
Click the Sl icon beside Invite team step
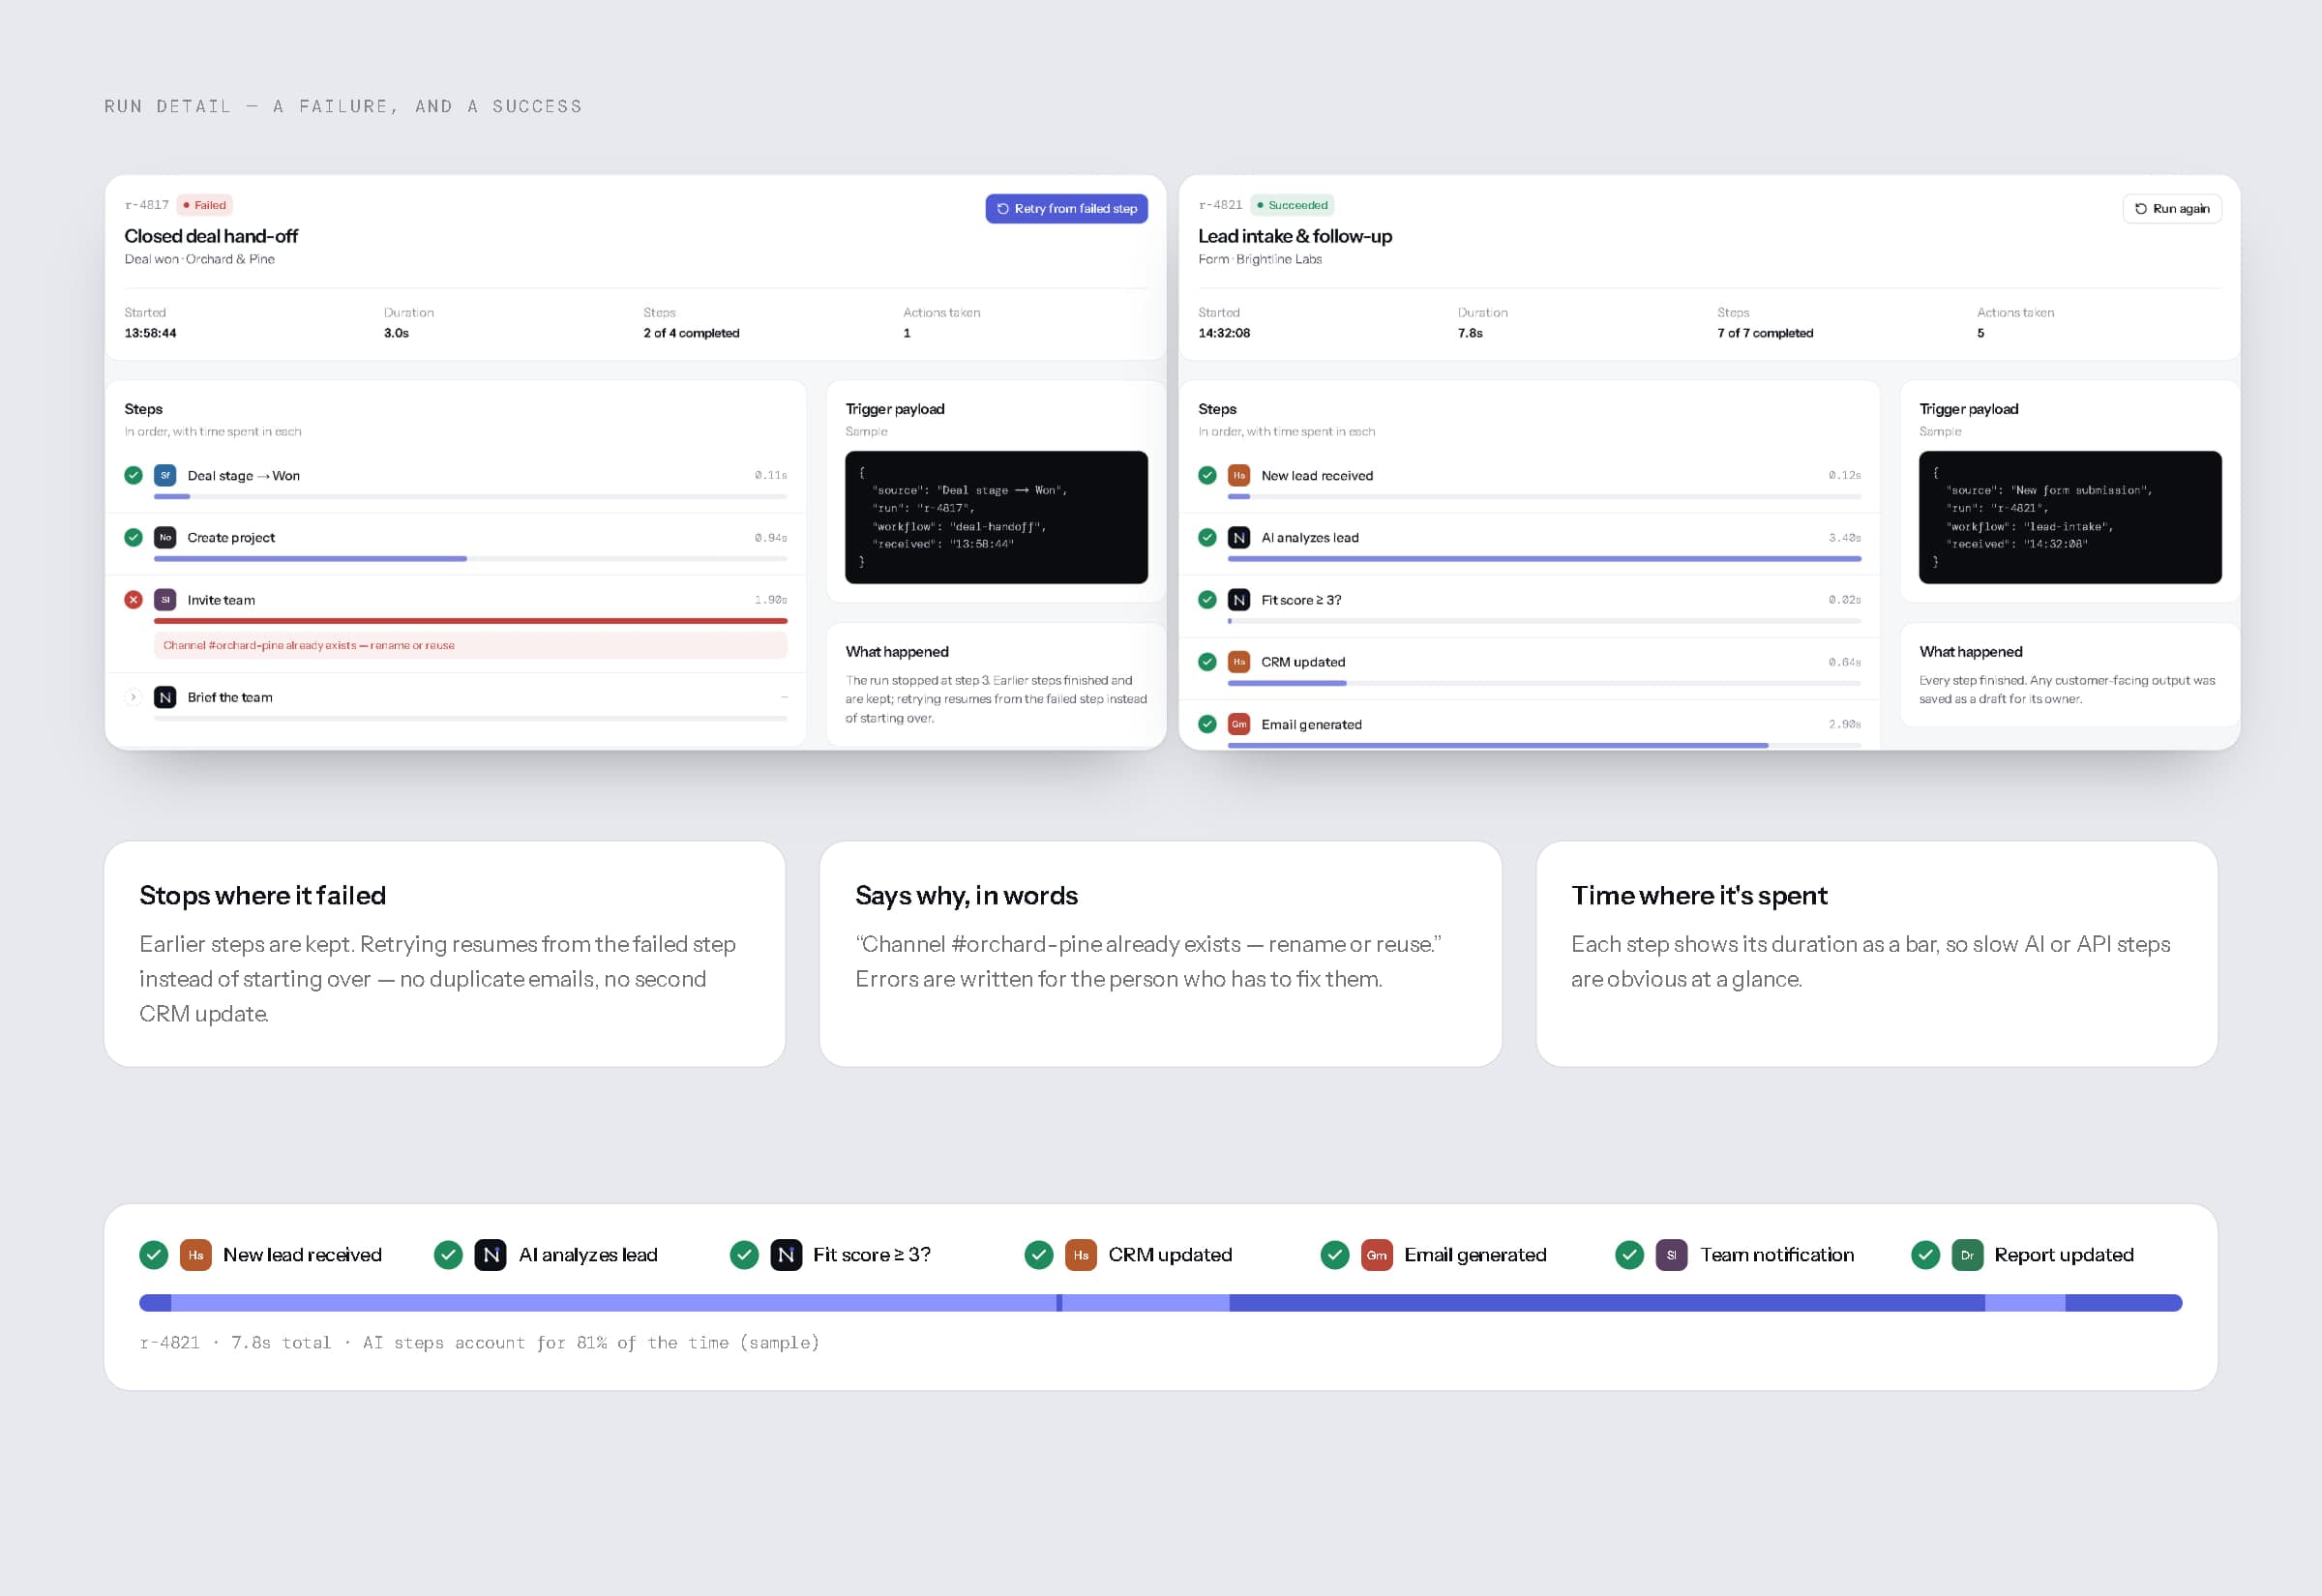(165, 600)
